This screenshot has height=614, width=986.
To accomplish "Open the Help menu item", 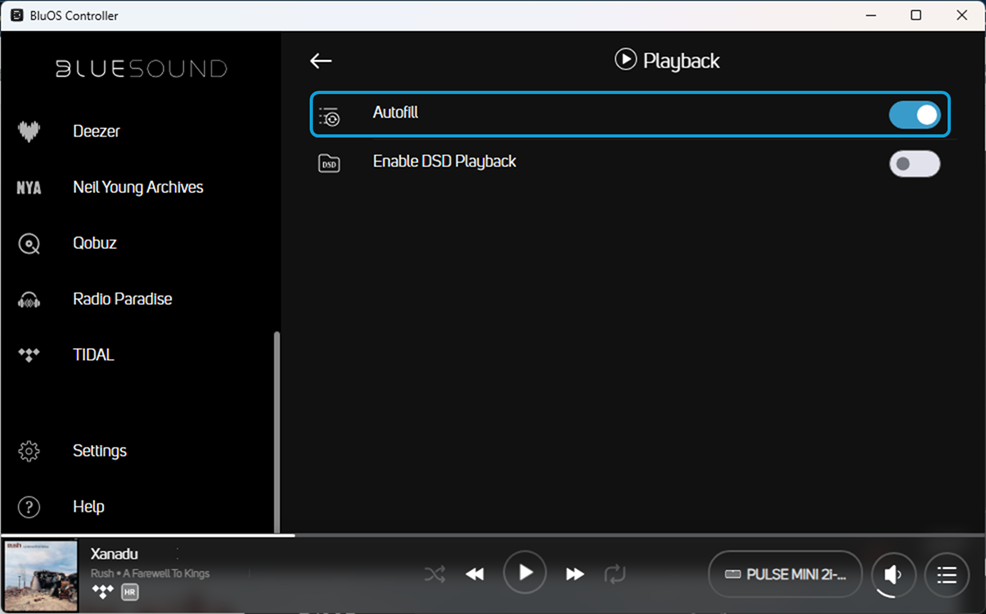I will [x=88, y=506].
